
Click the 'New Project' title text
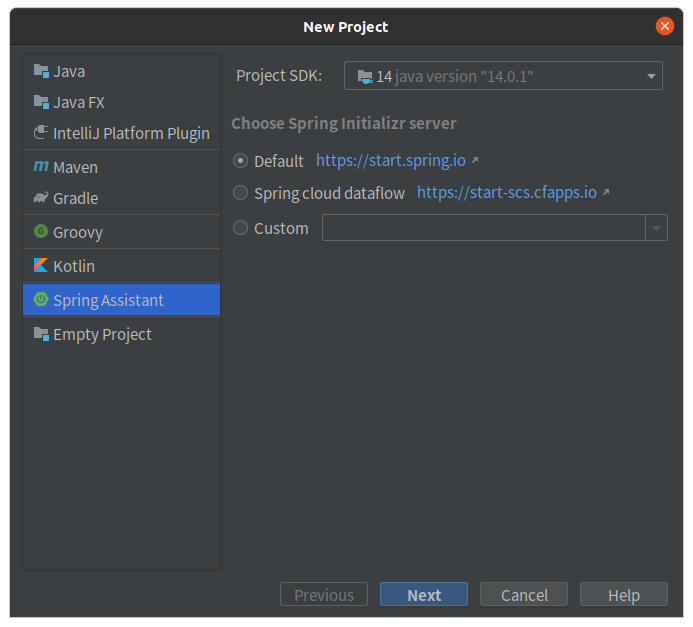coord(346,27)
